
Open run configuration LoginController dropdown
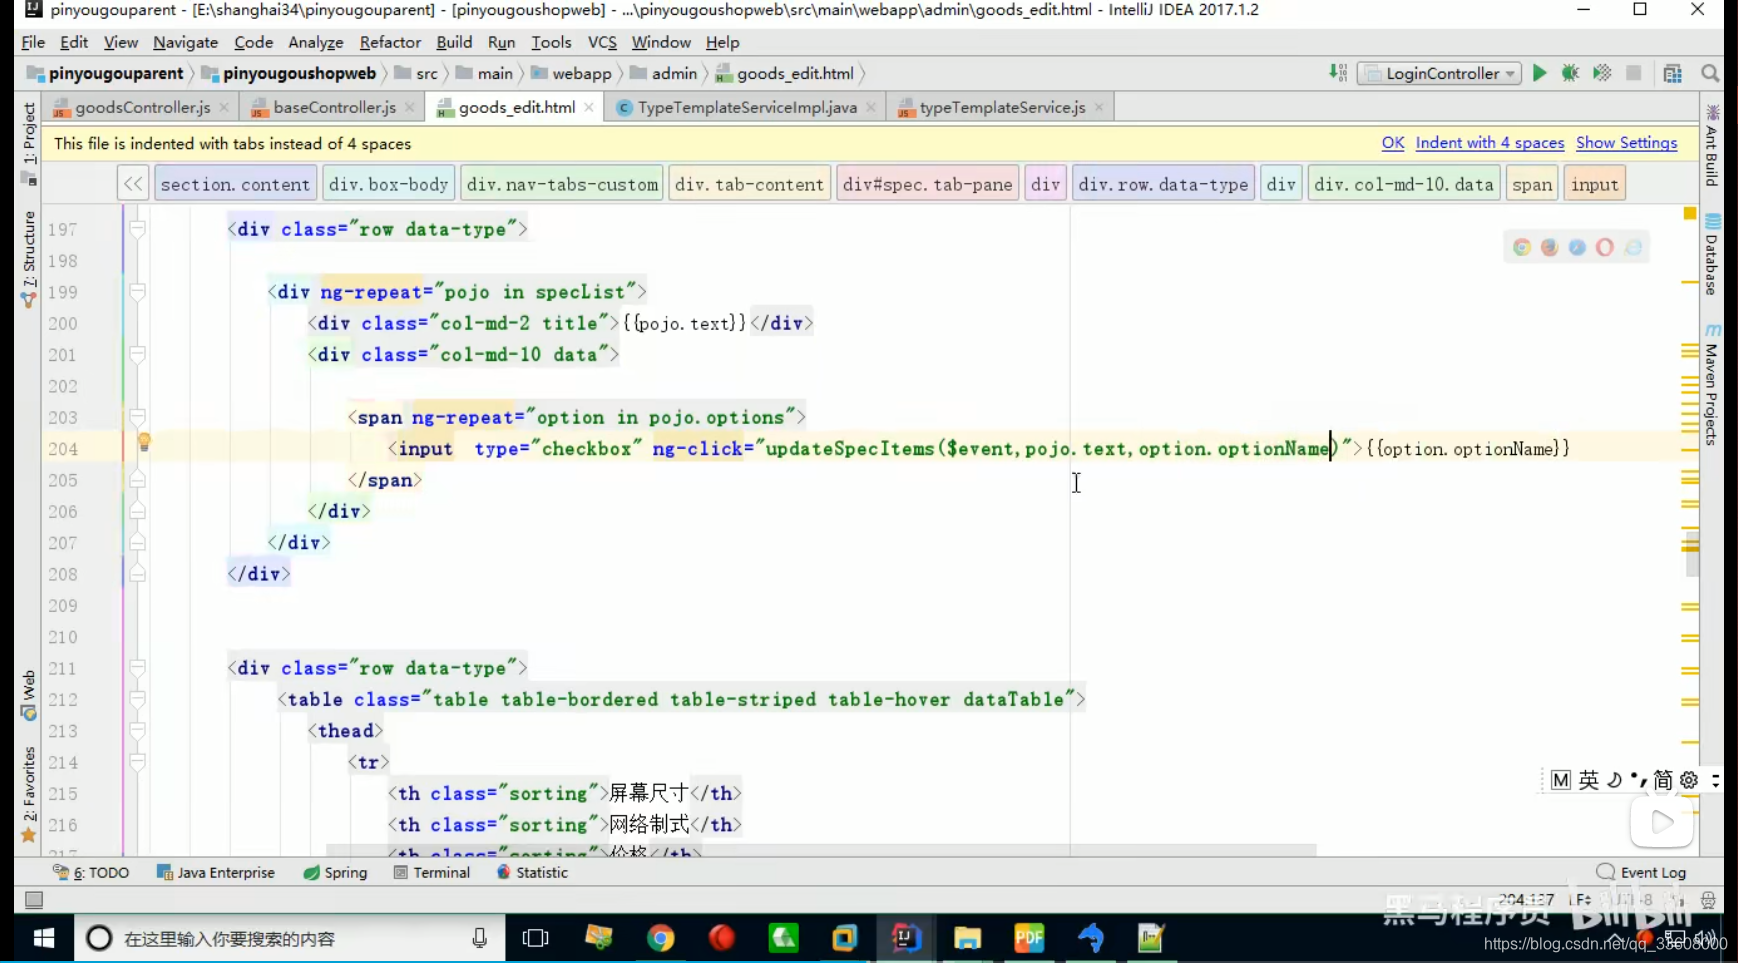coord(1439,73)
